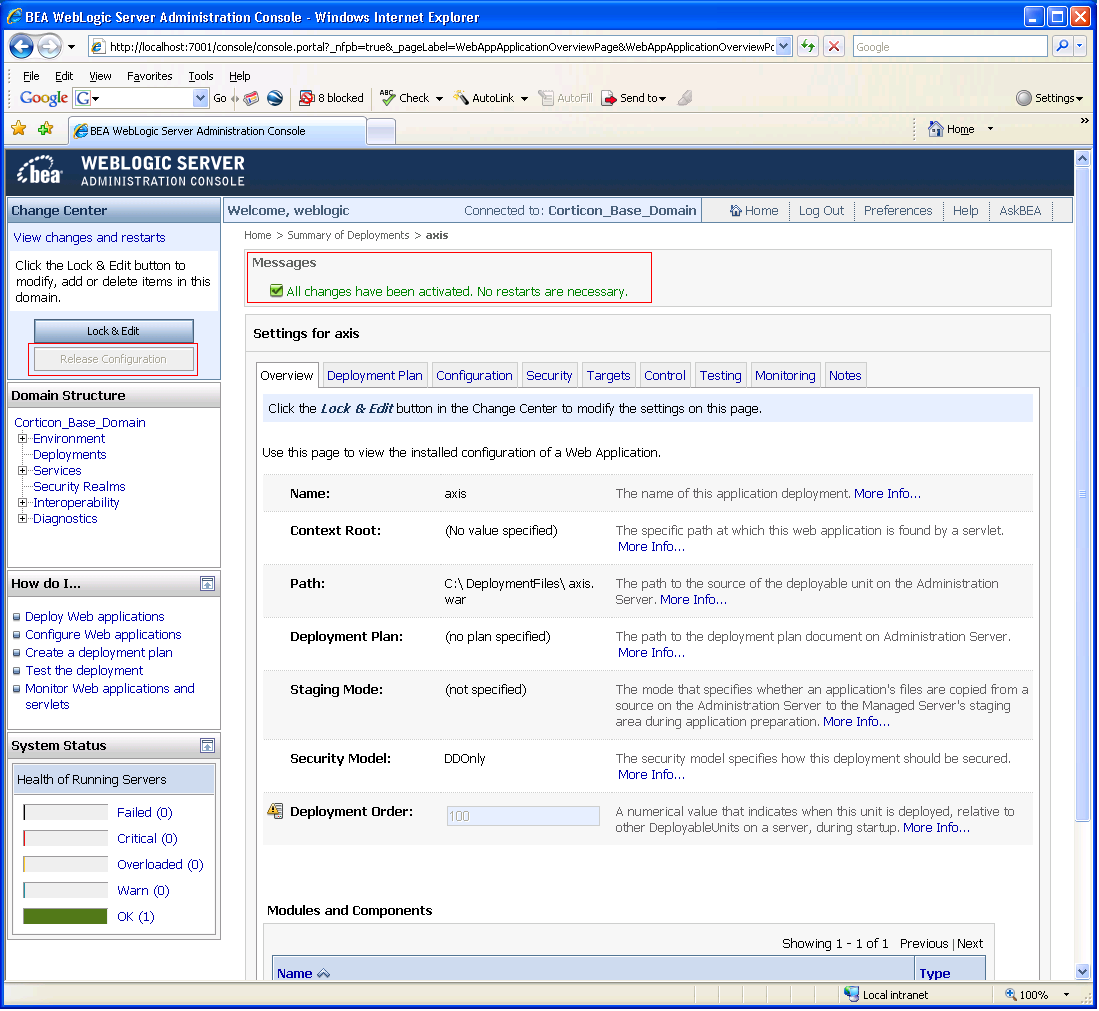The width and height of the screenshot is (1099, 1011).
Task: Click the Deployment Order warning icon
Action: (275, 811)
